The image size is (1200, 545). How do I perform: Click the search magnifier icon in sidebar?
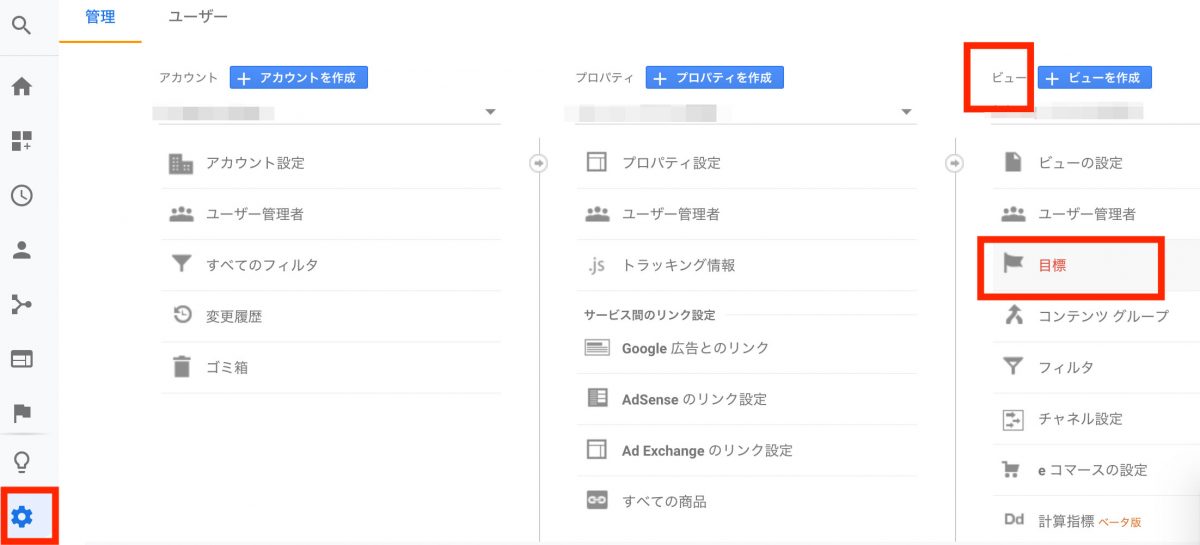(x=21, y=25)
